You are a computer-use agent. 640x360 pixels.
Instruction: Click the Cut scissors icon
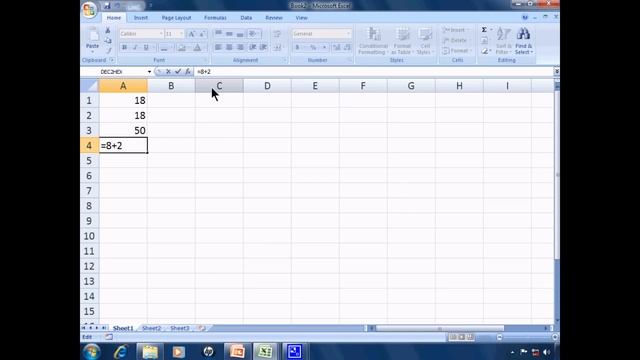click(x=108, y=31)
